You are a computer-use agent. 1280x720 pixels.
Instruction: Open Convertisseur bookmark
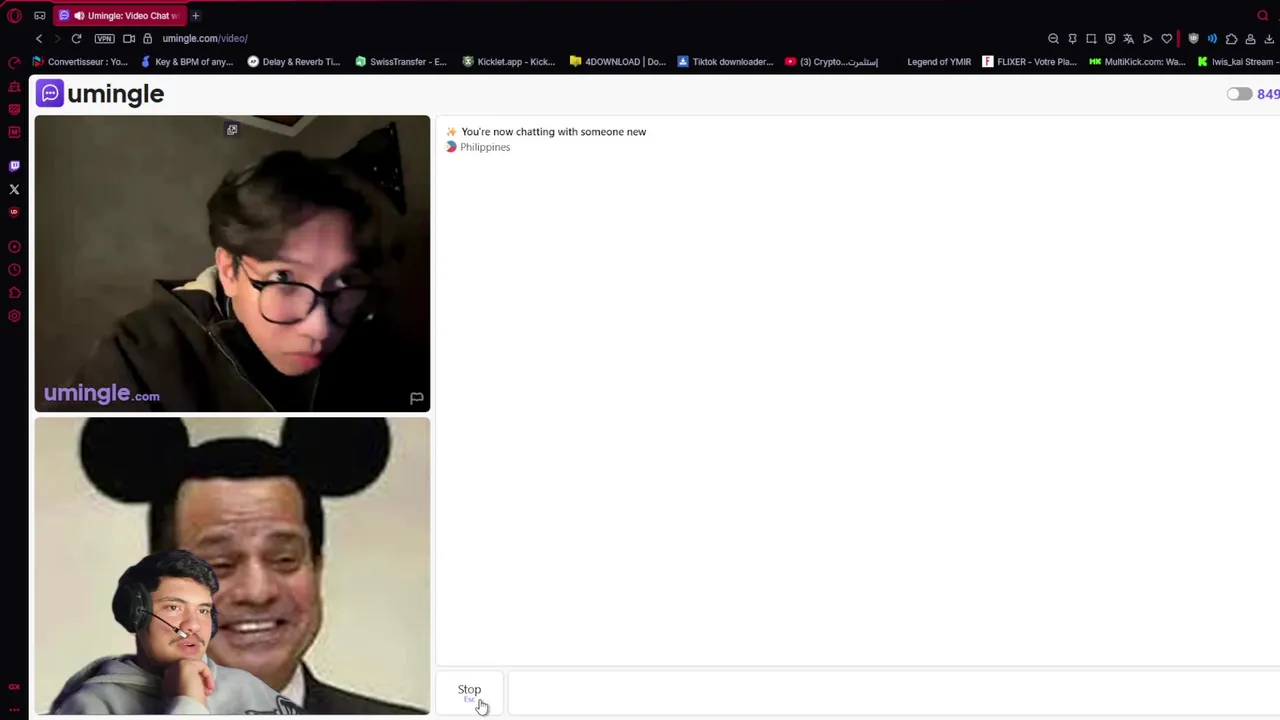click(80, 61)
